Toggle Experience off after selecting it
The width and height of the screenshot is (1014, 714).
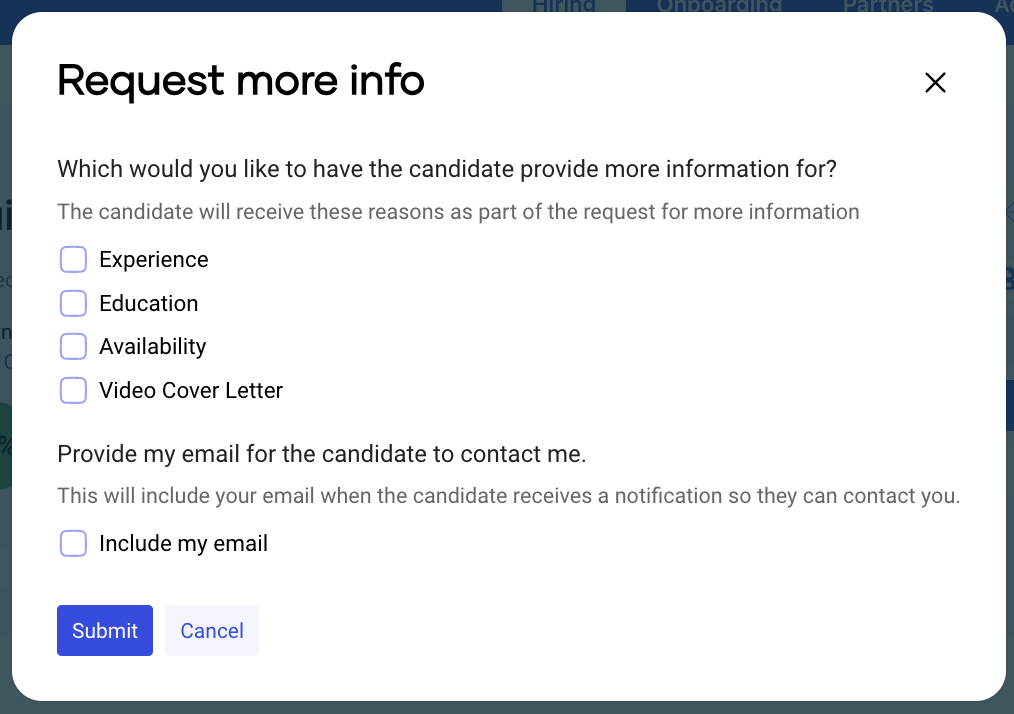point(73,259)
